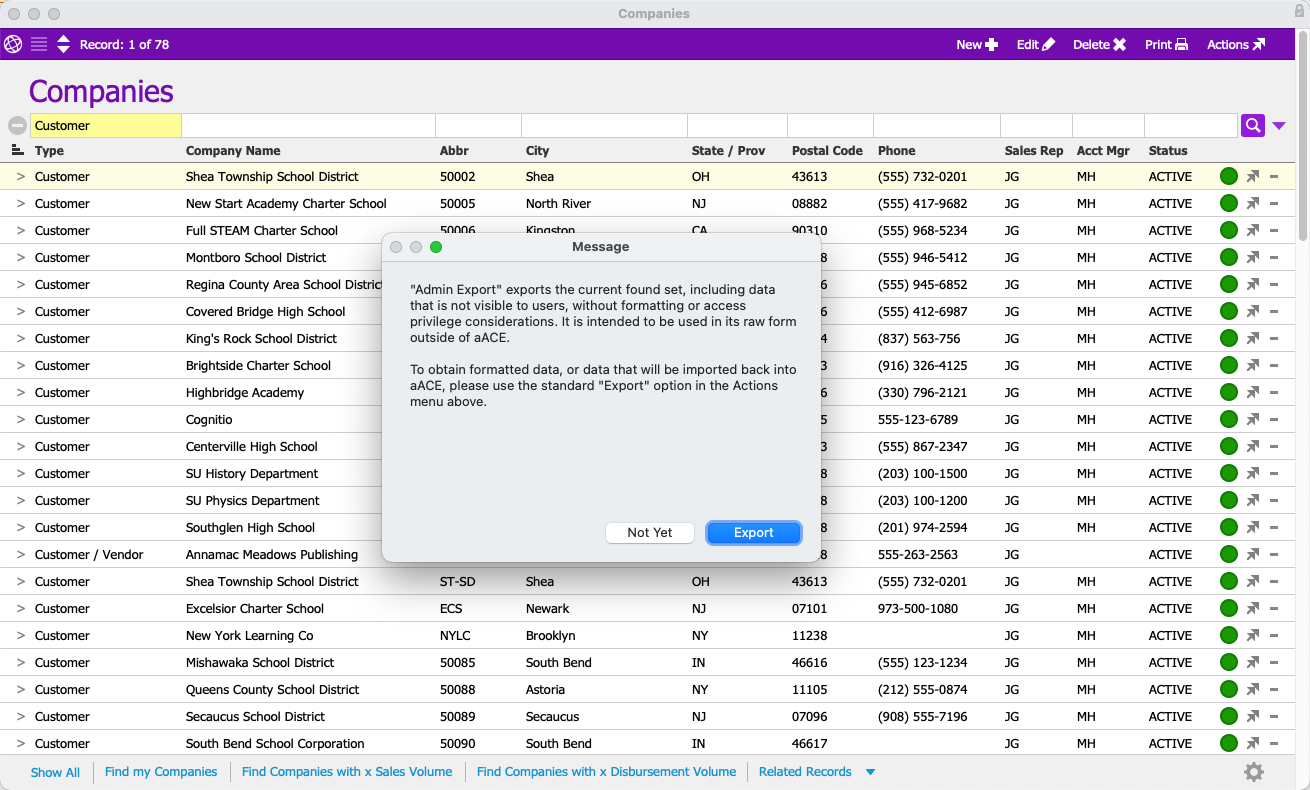1310x790 pixels.
Task: Expand the King's Rock School District row
Action: click(20, 338)
